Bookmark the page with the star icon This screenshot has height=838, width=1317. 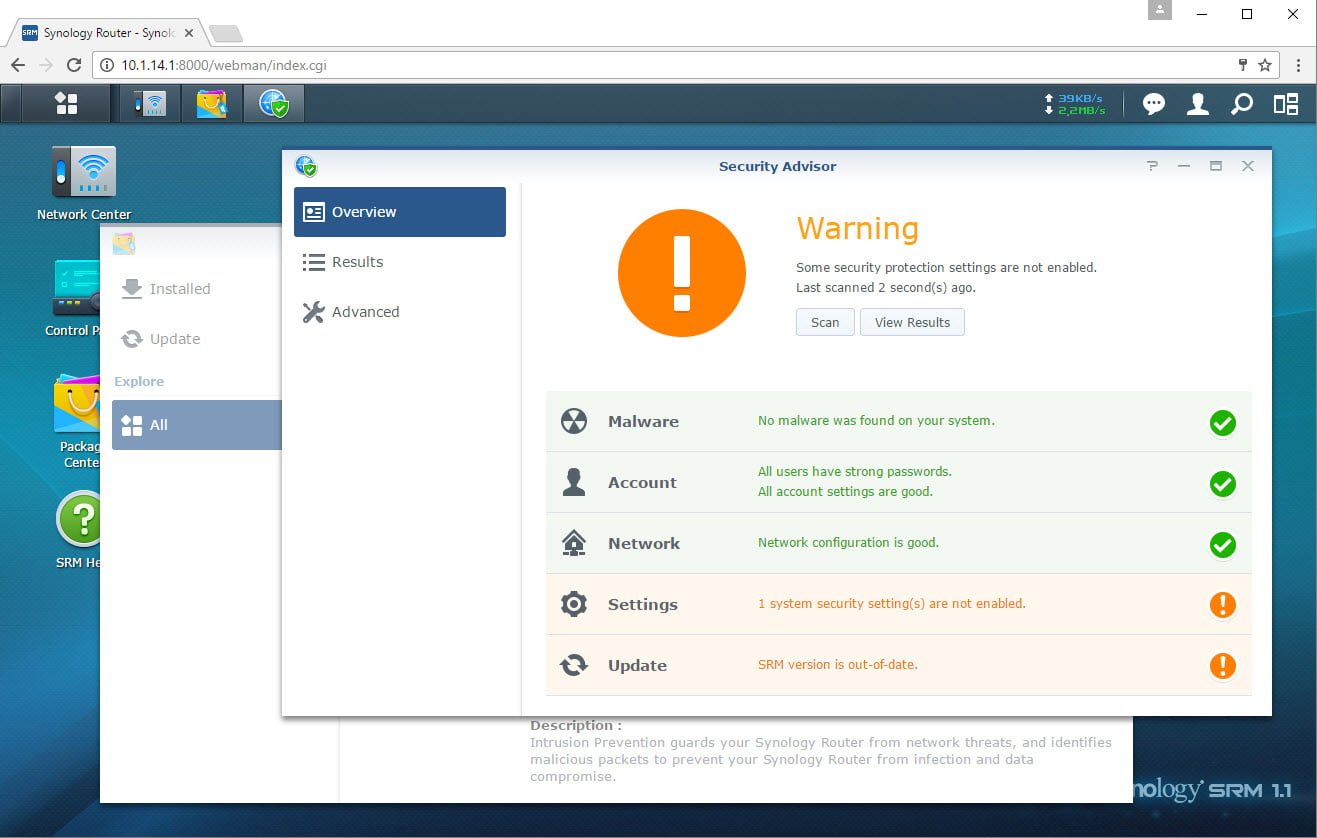tap(1265, 65)
